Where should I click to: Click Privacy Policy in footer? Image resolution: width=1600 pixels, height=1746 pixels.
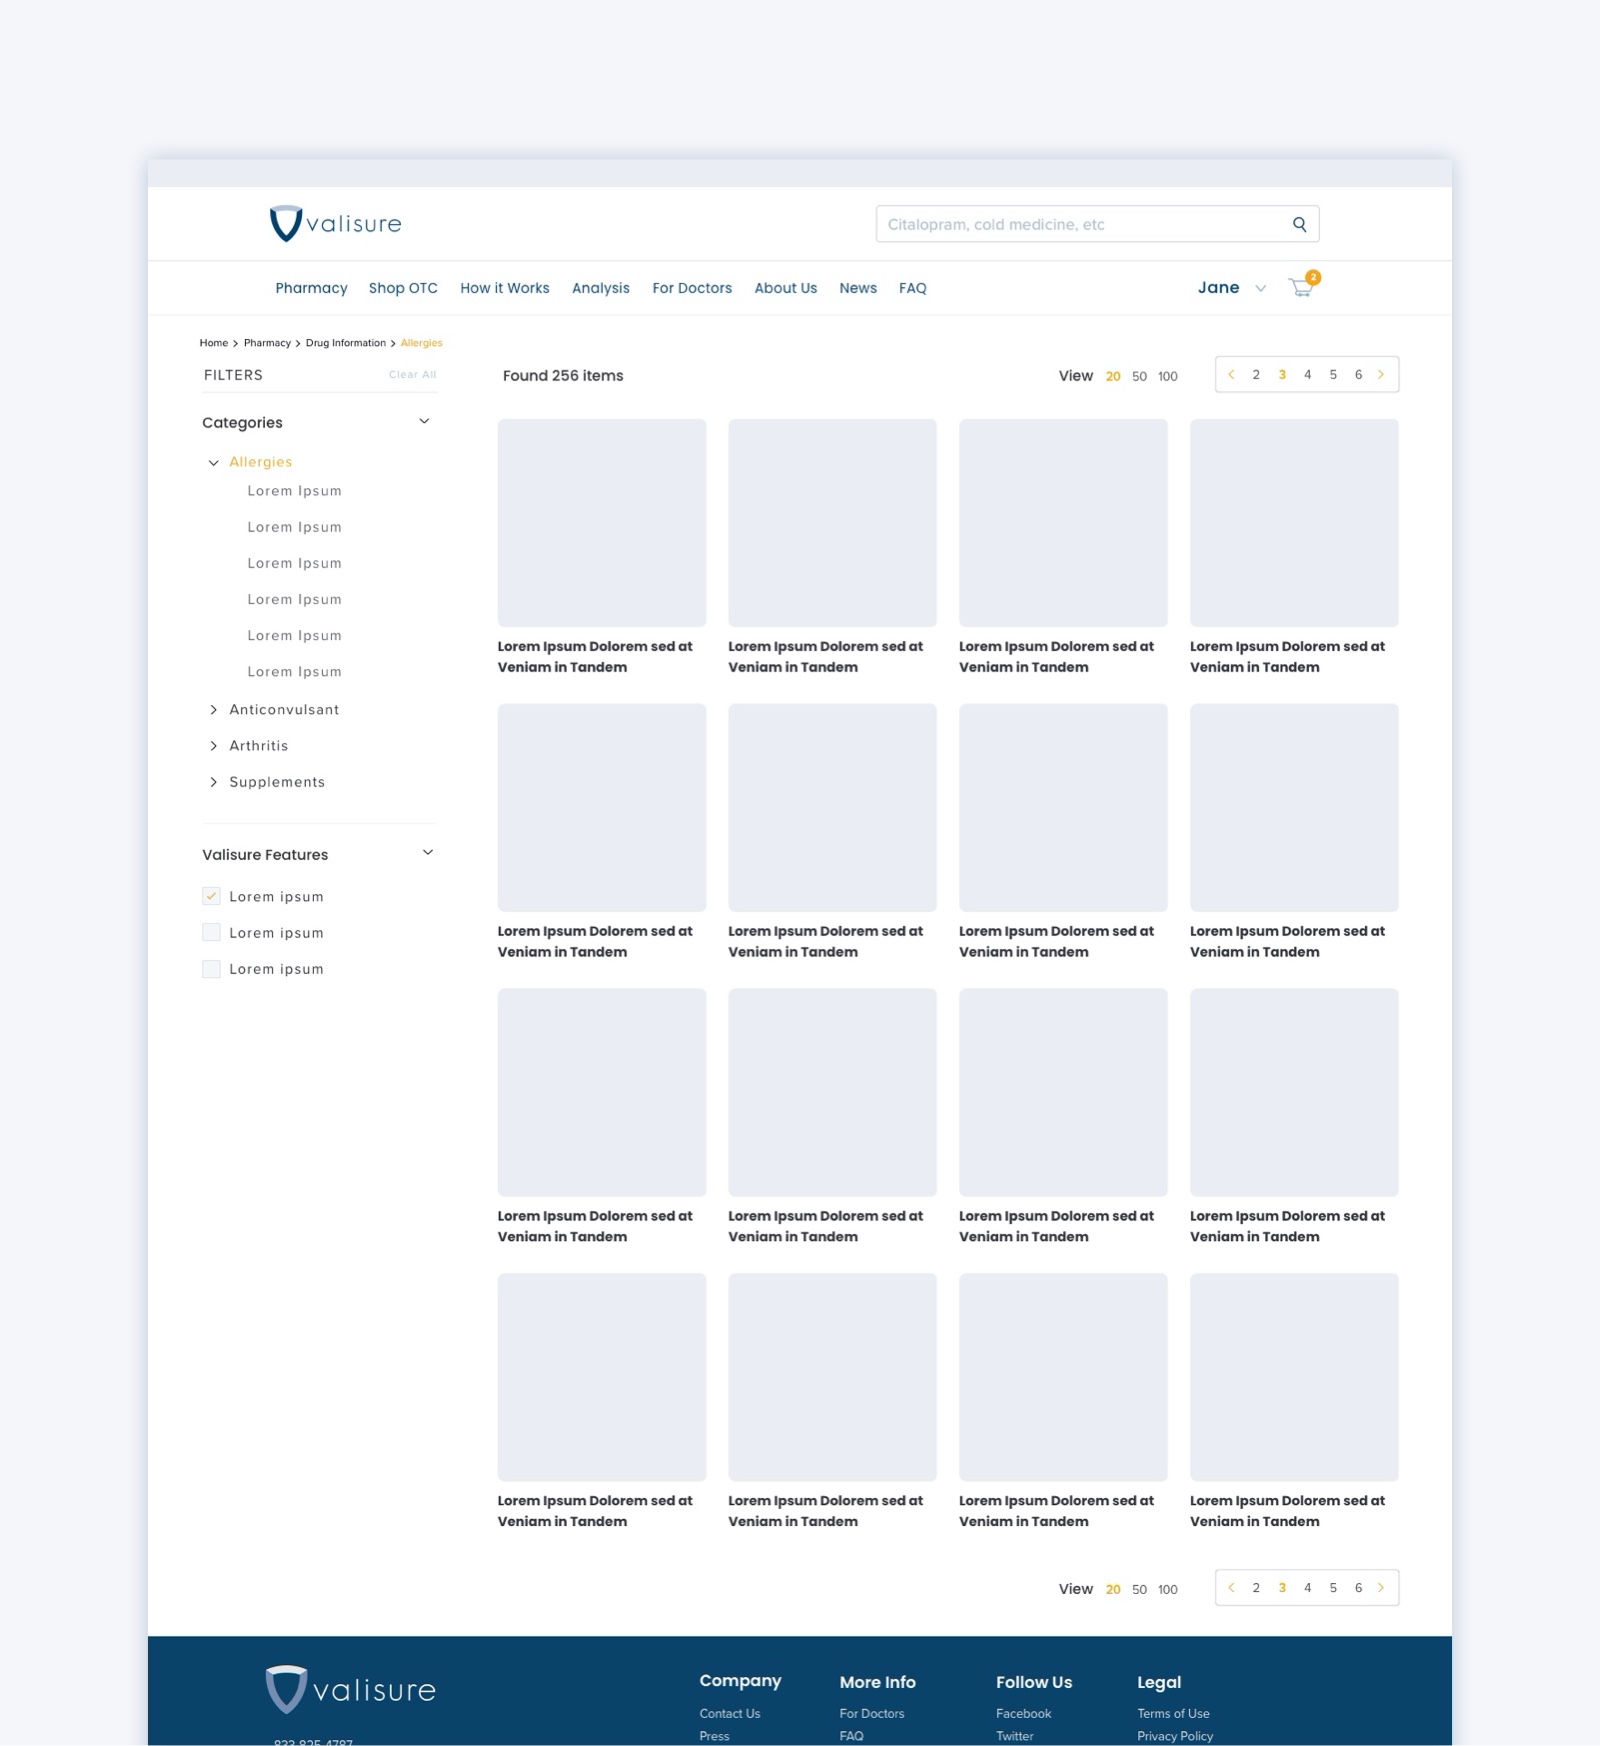click(1175, 1736)
